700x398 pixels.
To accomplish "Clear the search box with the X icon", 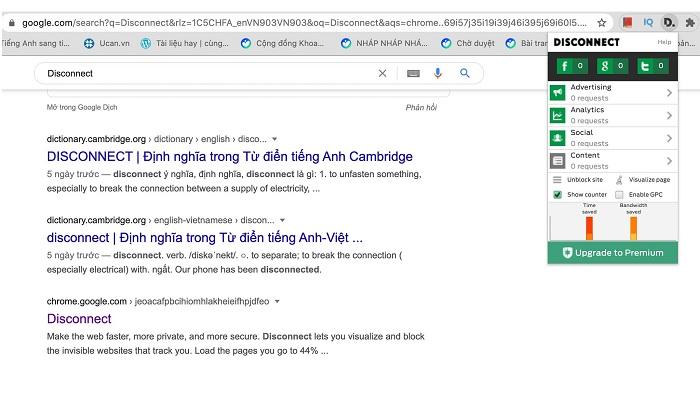I will click(383, 73).
